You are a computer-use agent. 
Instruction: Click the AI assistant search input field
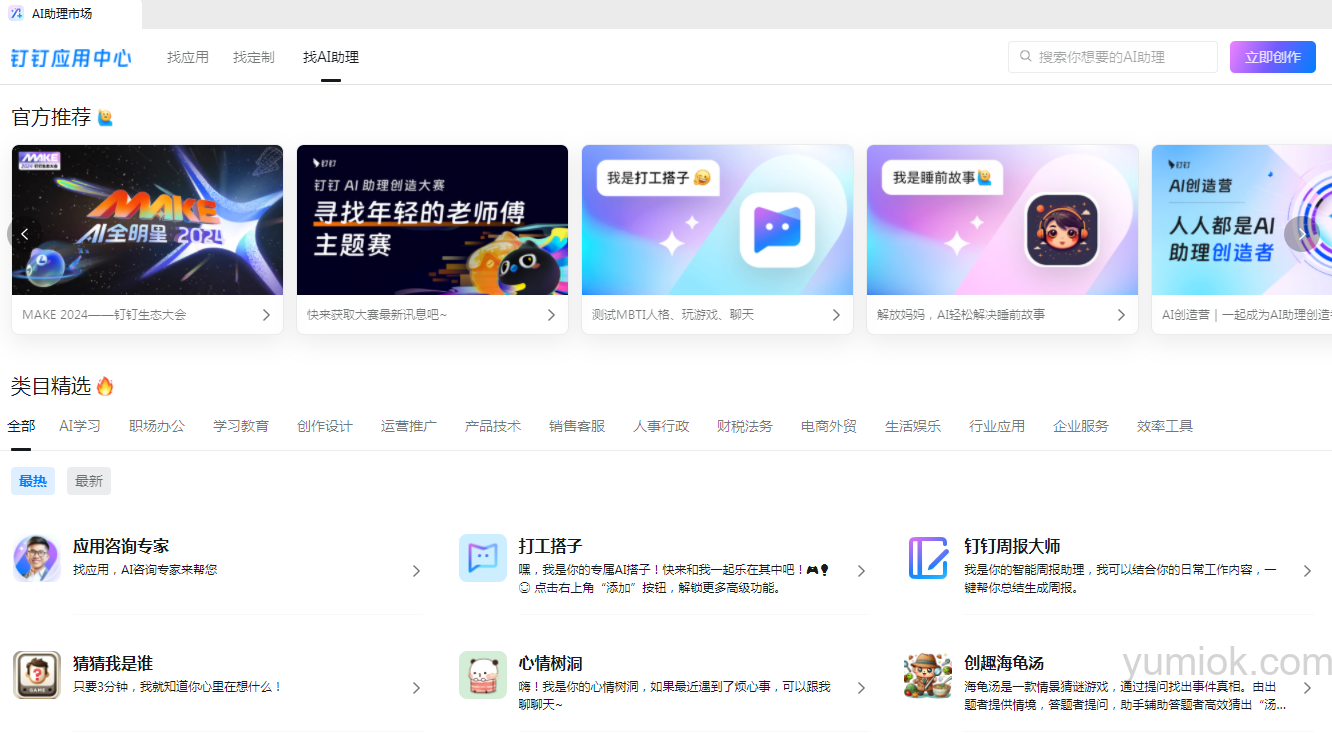coord(1112,57)
